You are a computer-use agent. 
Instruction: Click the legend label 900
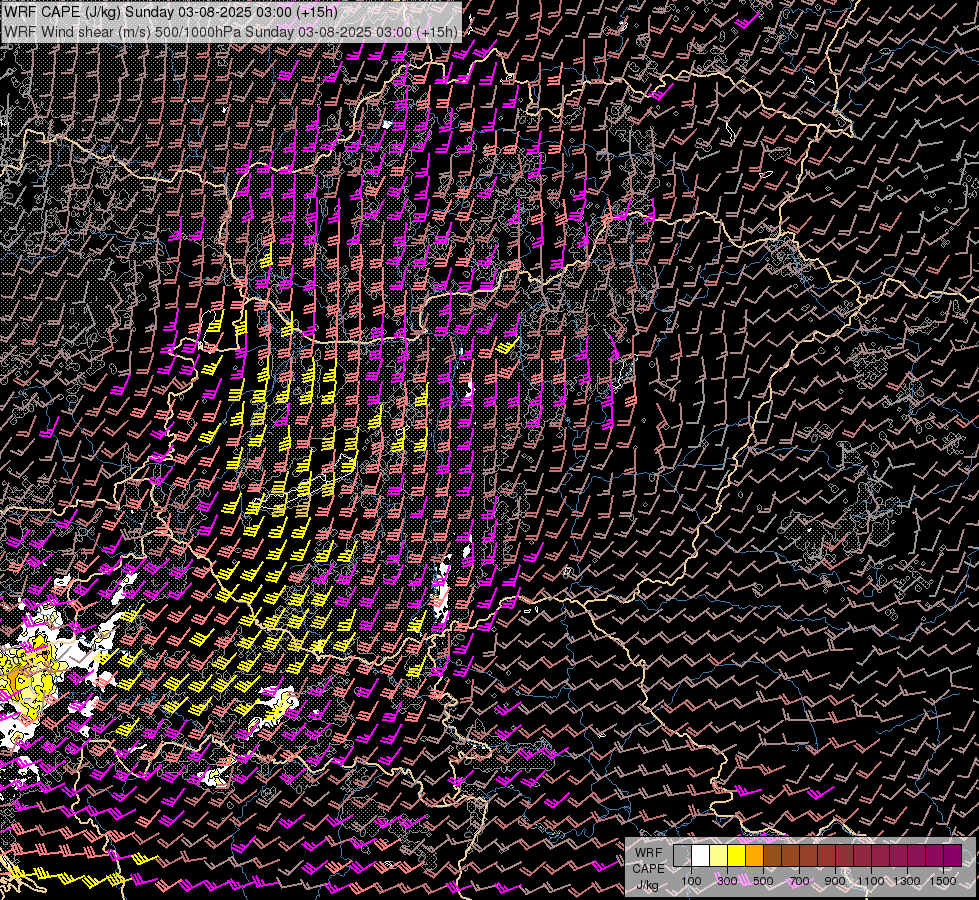pyautogui.click(x=835, y=881)
